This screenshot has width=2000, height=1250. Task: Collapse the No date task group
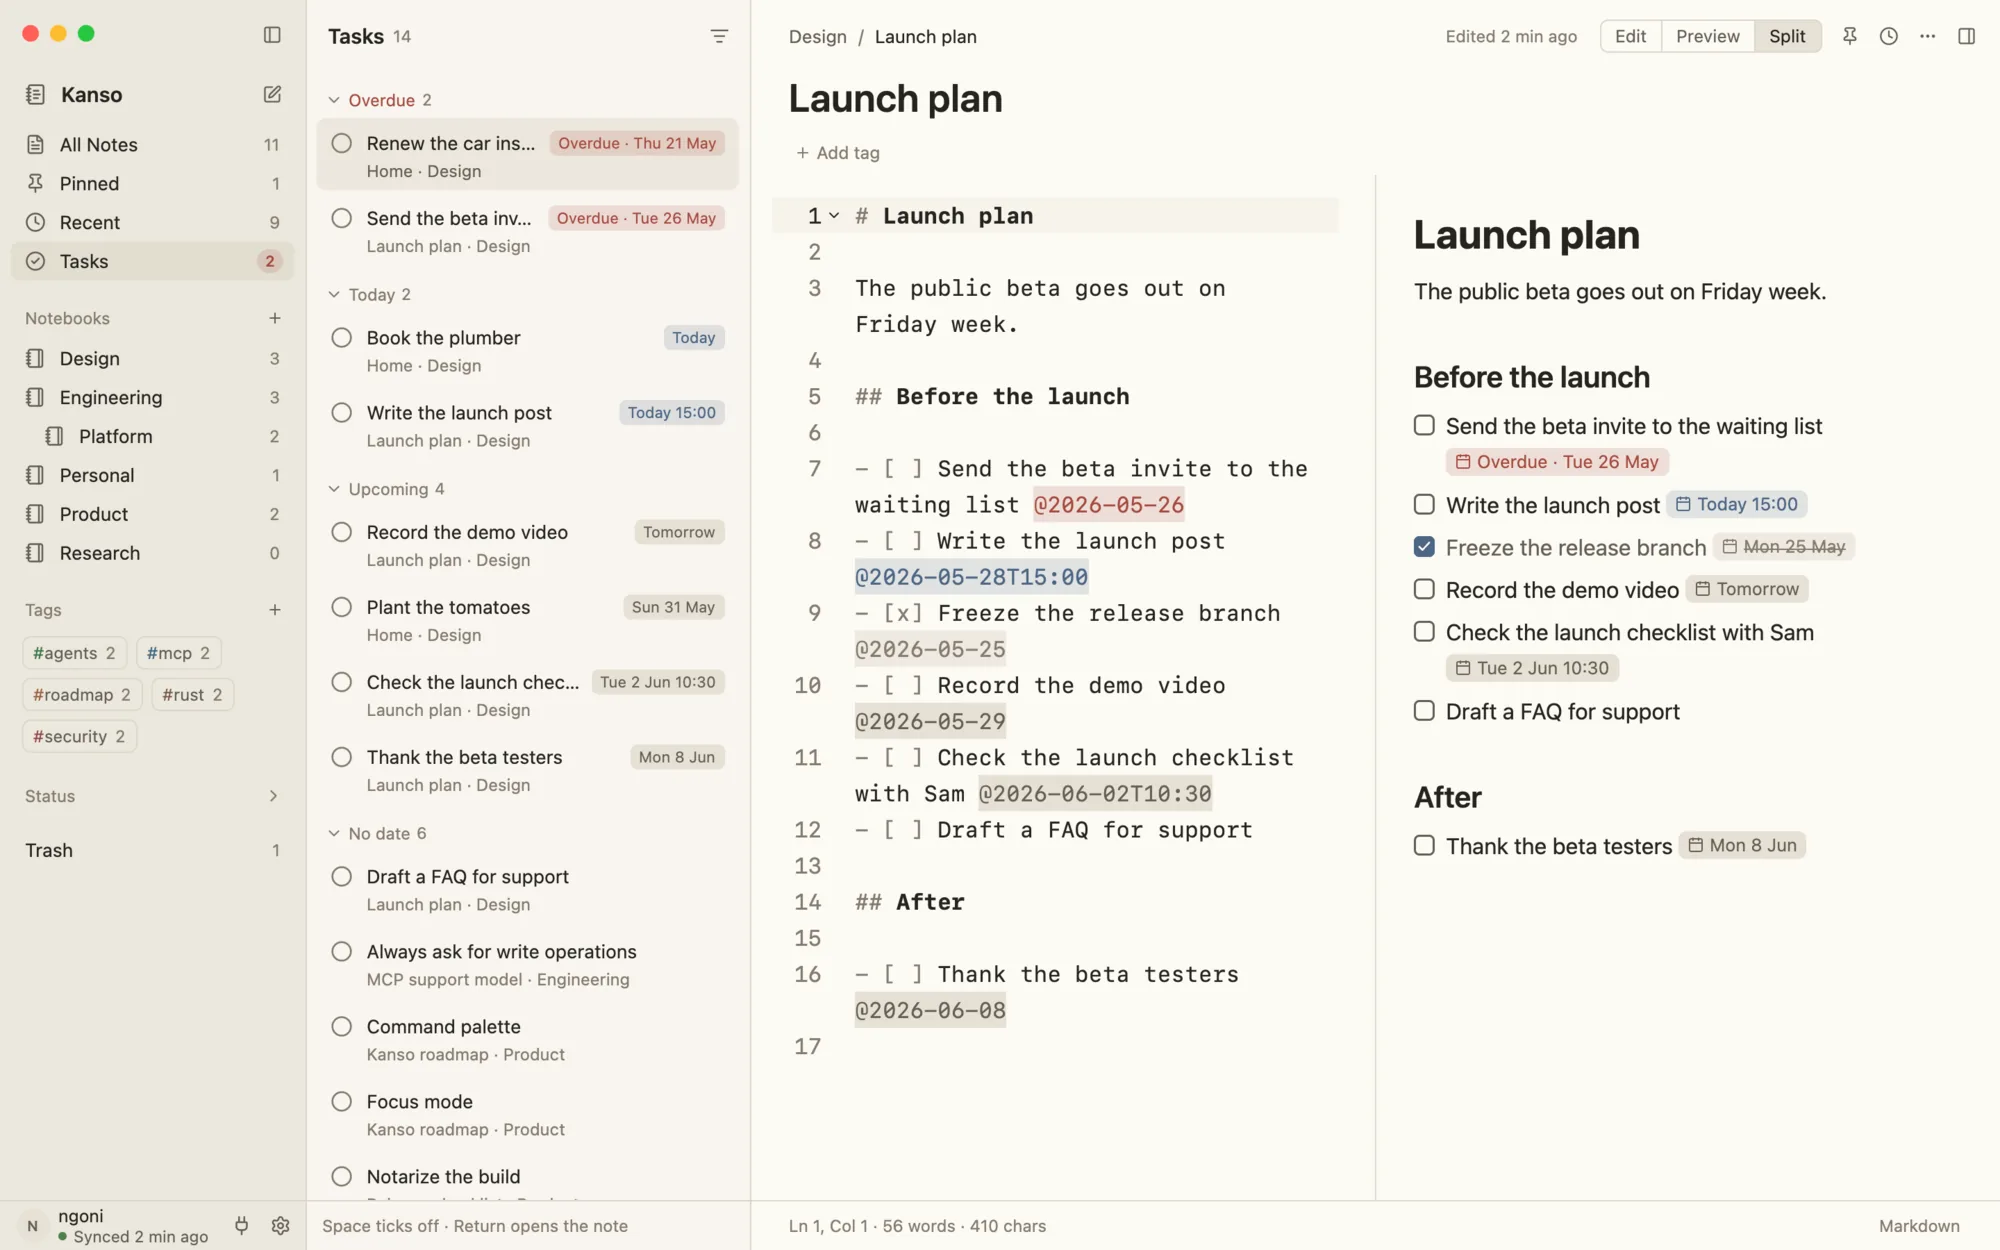(334, 833)
